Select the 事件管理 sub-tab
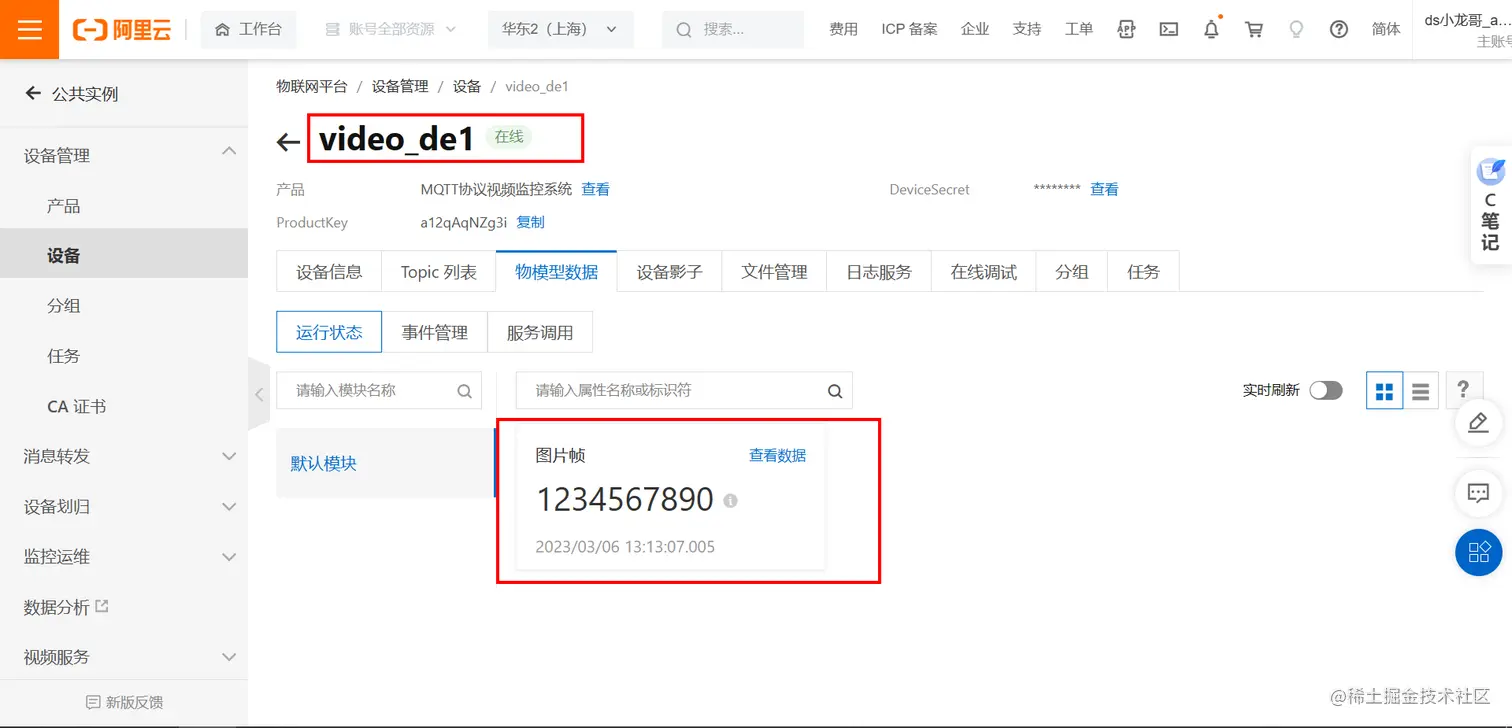Viewport: 1512px width, 728px height. 435,332
